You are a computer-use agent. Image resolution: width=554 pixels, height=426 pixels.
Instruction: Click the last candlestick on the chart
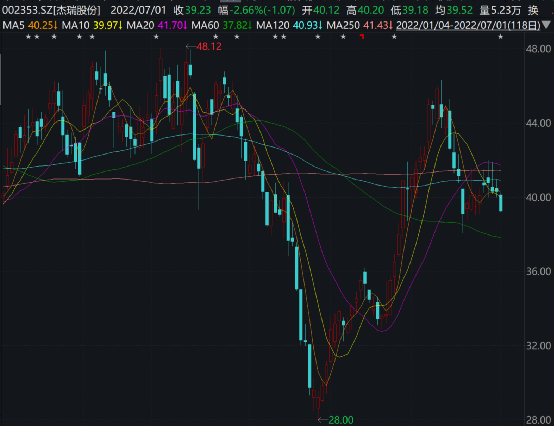point(501,203)
